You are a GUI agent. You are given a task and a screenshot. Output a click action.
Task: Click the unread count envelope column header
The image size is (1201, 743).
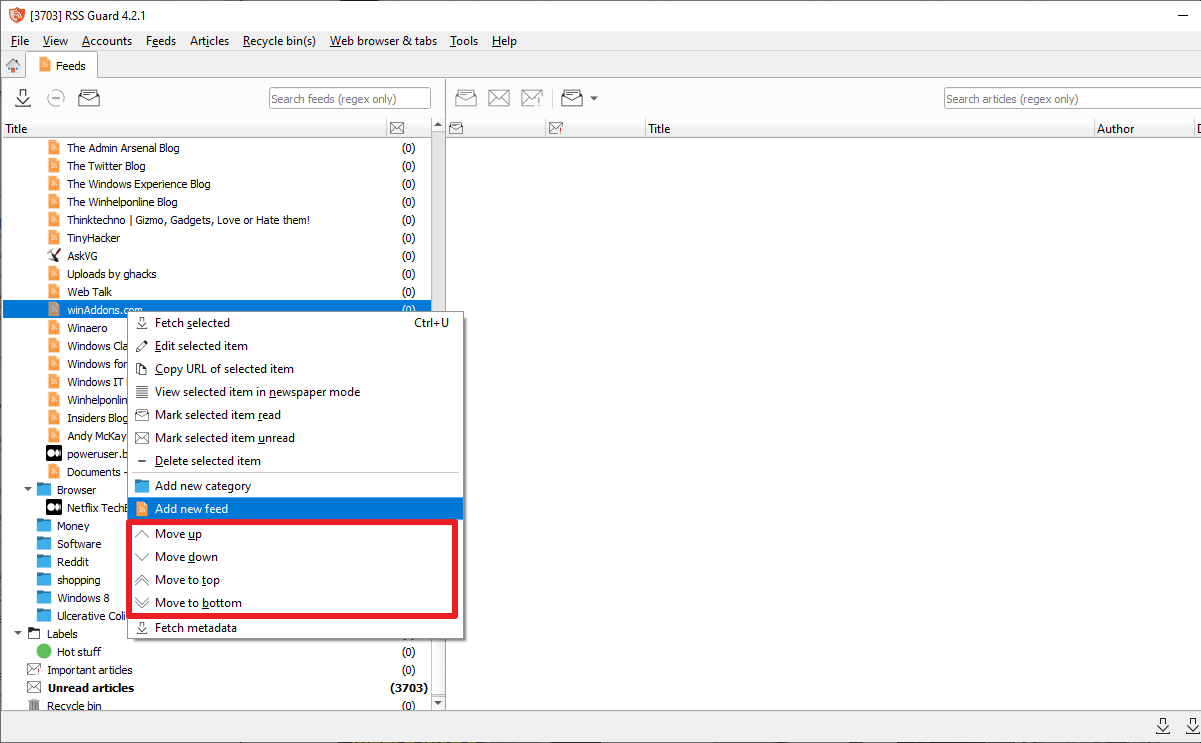coord(397,128)
